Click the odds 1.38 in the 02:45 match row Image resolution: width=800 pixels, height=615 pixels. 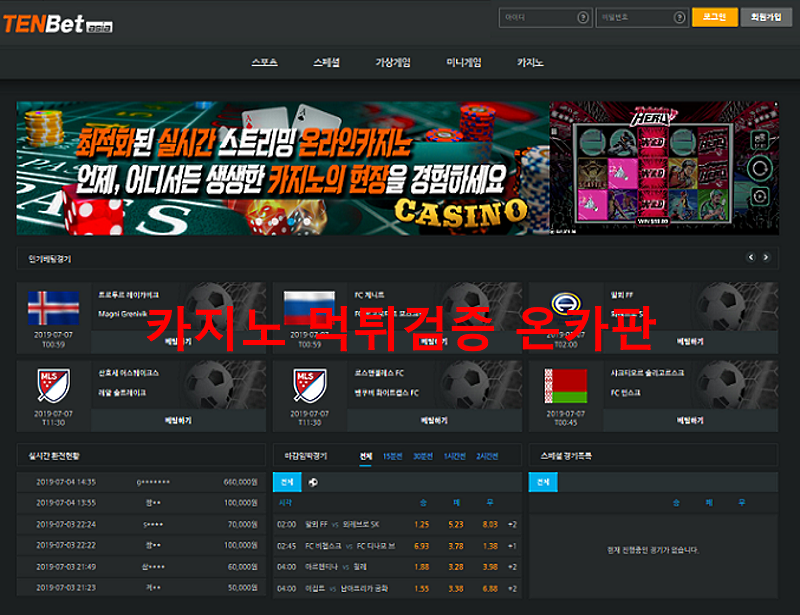(x=490, y=546)
